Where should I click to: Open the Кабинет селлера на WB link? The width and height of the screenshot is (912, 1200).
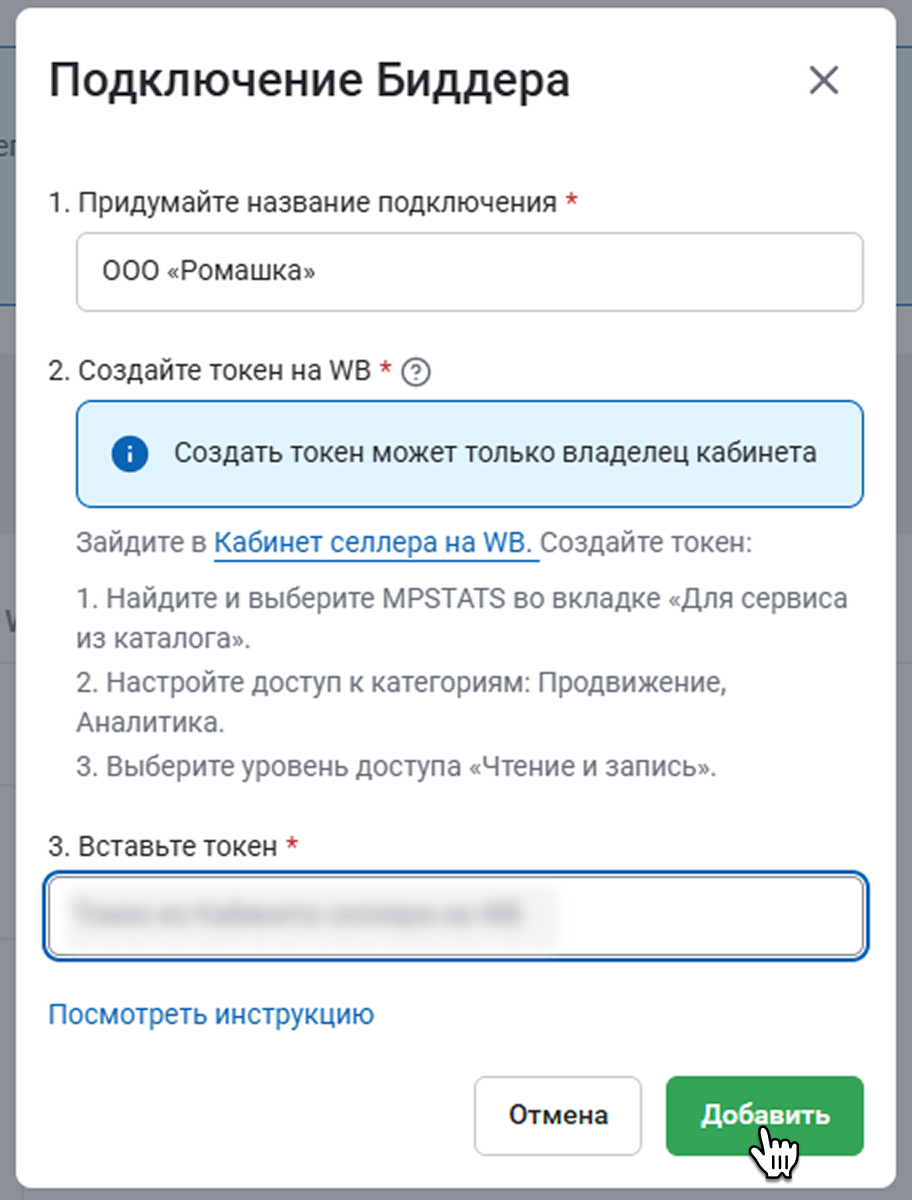point(376,544)
